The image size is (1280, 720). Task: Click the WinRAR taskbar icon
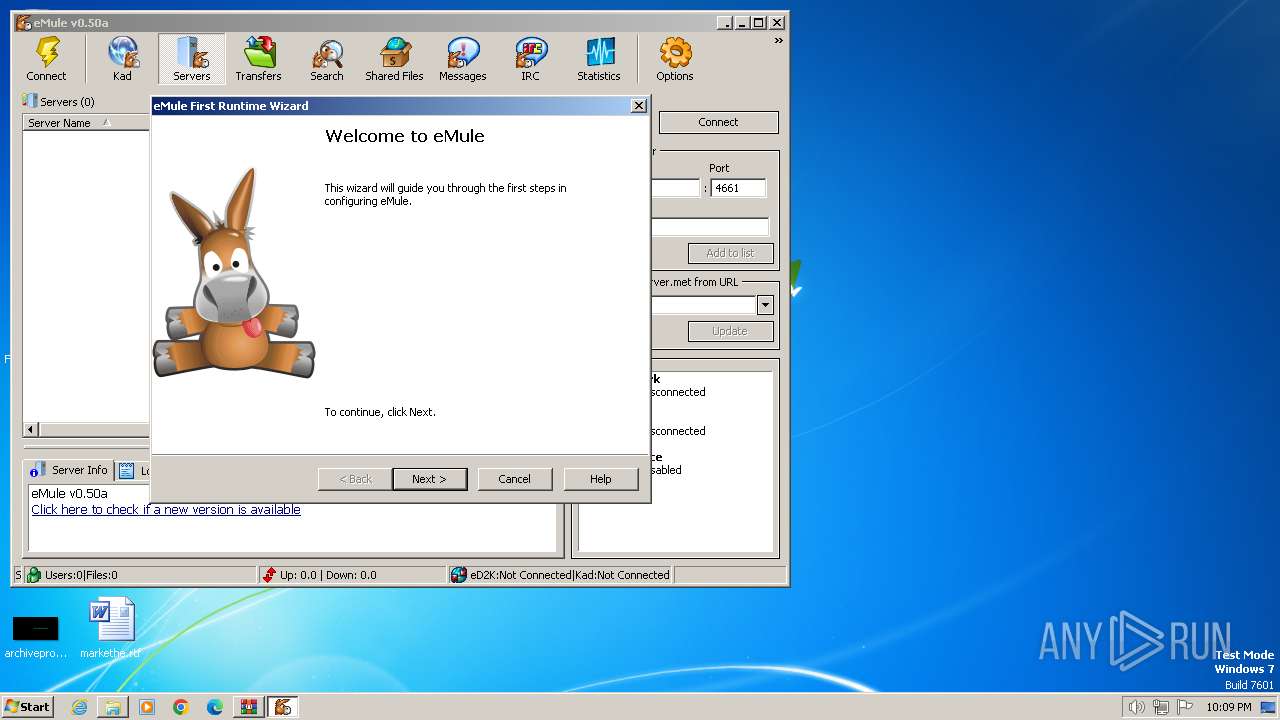point(249,707)
